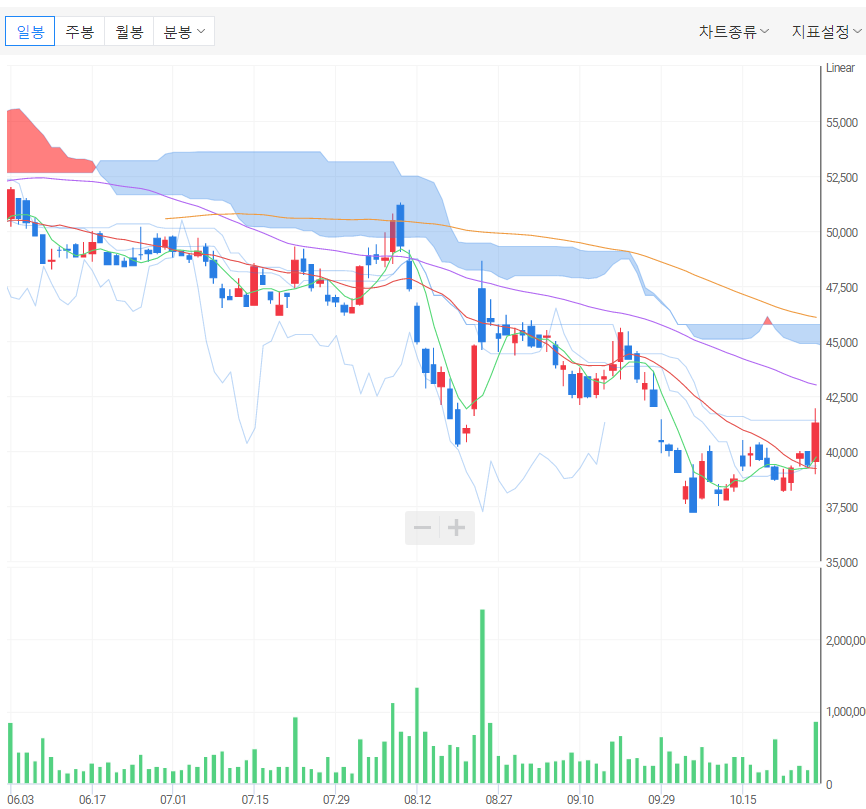The image size is (866, 809).
Task: Select the 일봉 daily chart tab
Action: point(30,31)
